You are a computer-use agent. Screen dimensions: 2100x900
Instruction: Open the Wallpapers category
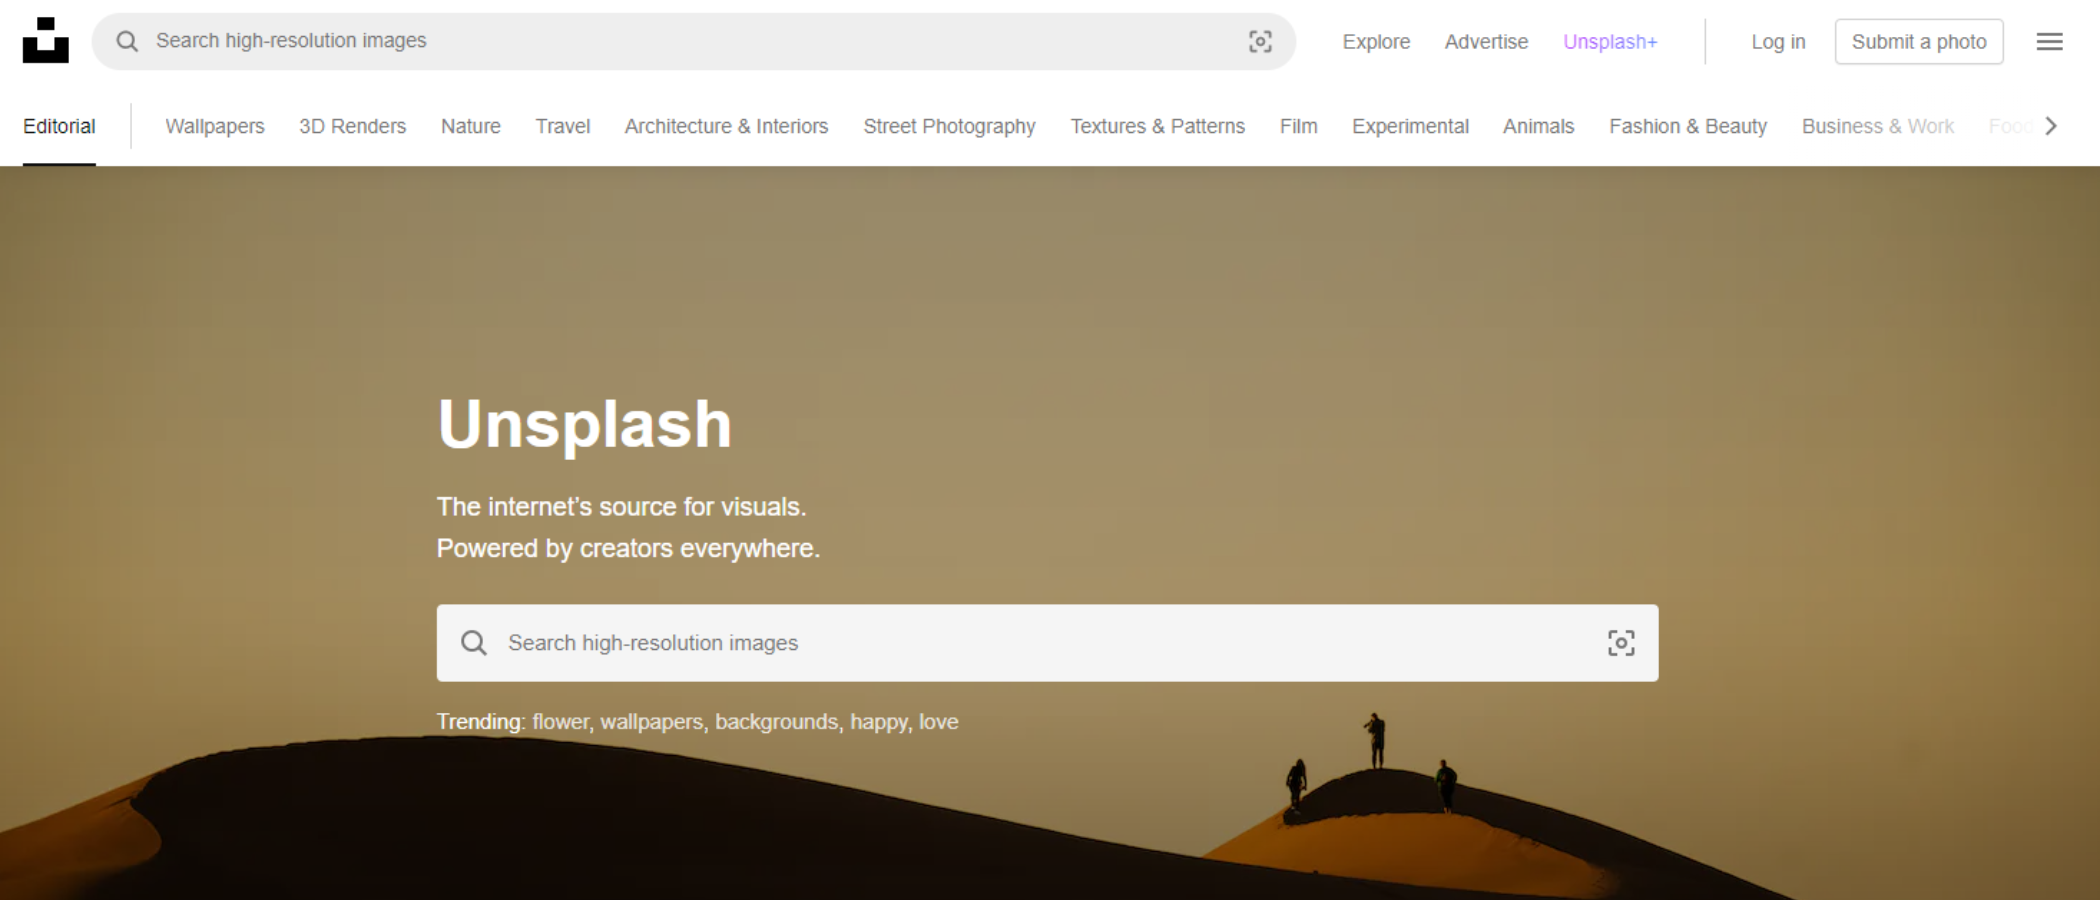tap(215, 126)
